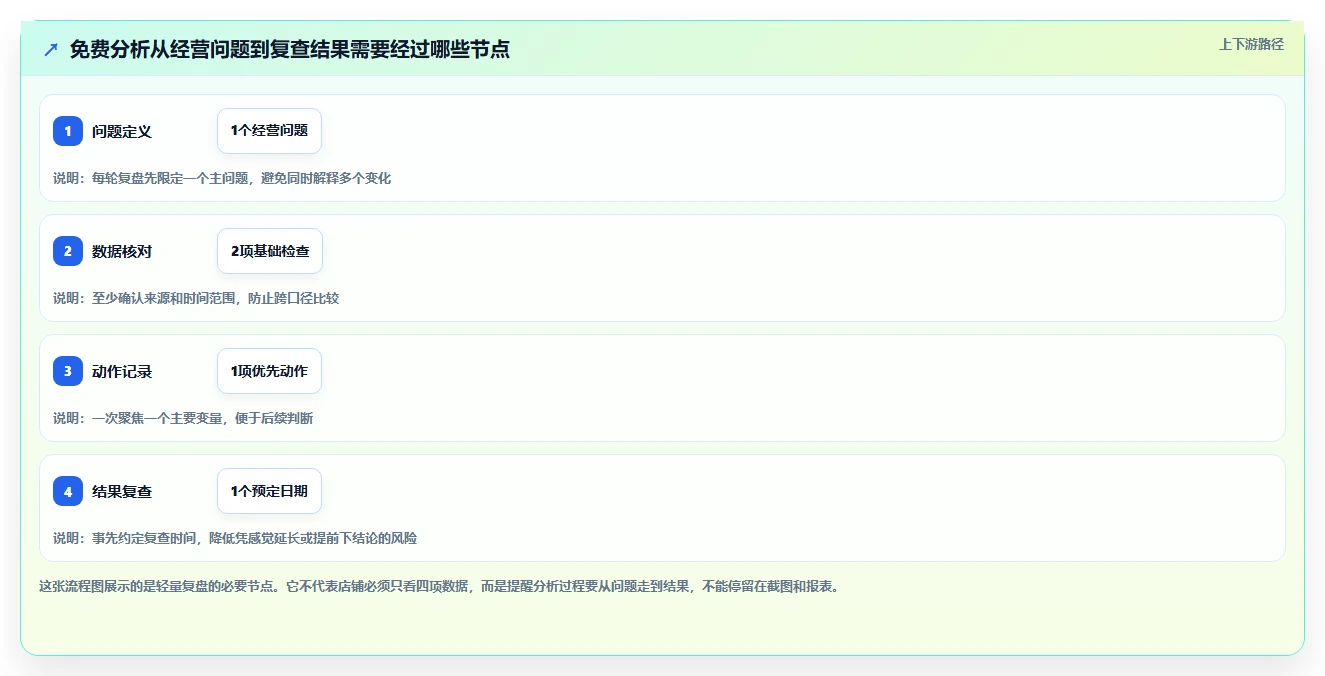Image resolution: width=1325 pixels, height=676 pixels.
Task: Click the note 一次聚焦一个主要变量
Action: [183, 418]
